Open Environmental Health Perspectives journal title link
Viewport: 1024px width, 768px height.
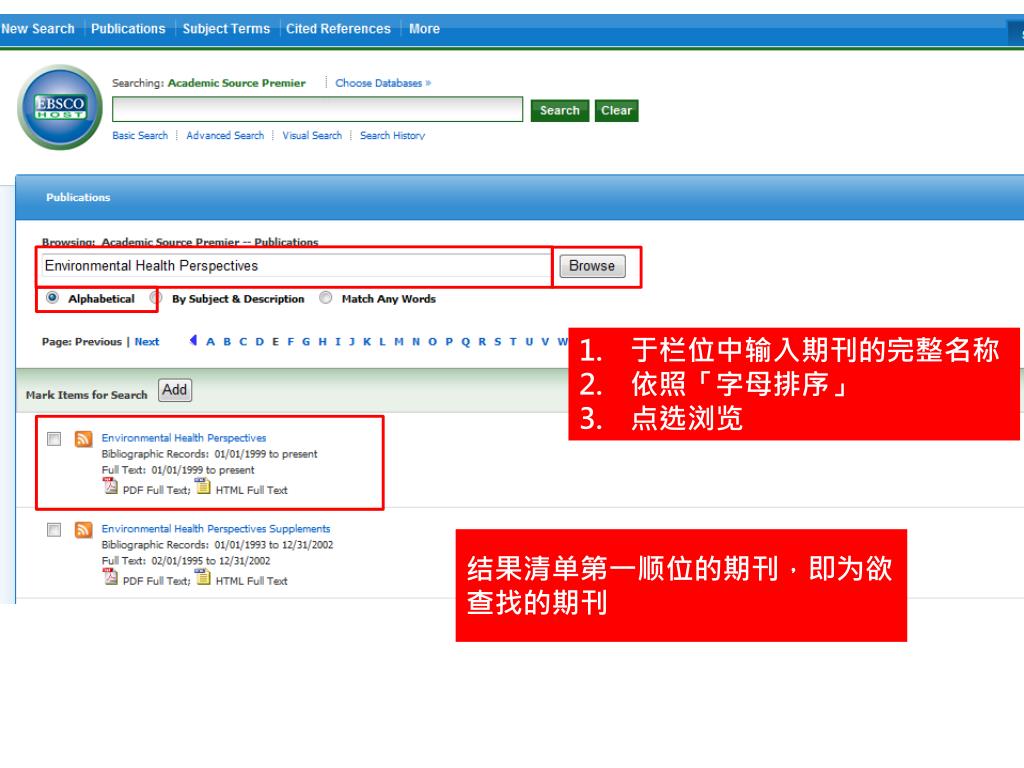tap(184, 438)
